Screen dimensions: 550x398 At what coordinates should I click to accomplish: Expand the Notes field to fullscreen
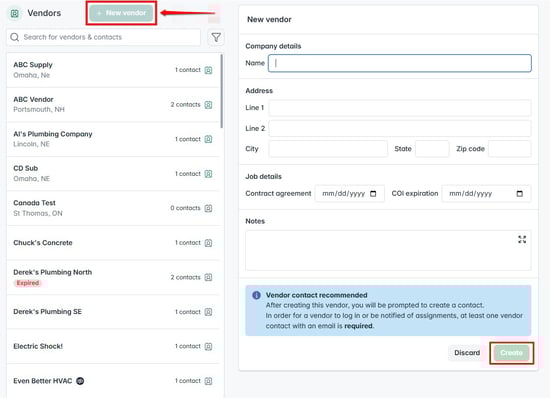coord(522,240)
